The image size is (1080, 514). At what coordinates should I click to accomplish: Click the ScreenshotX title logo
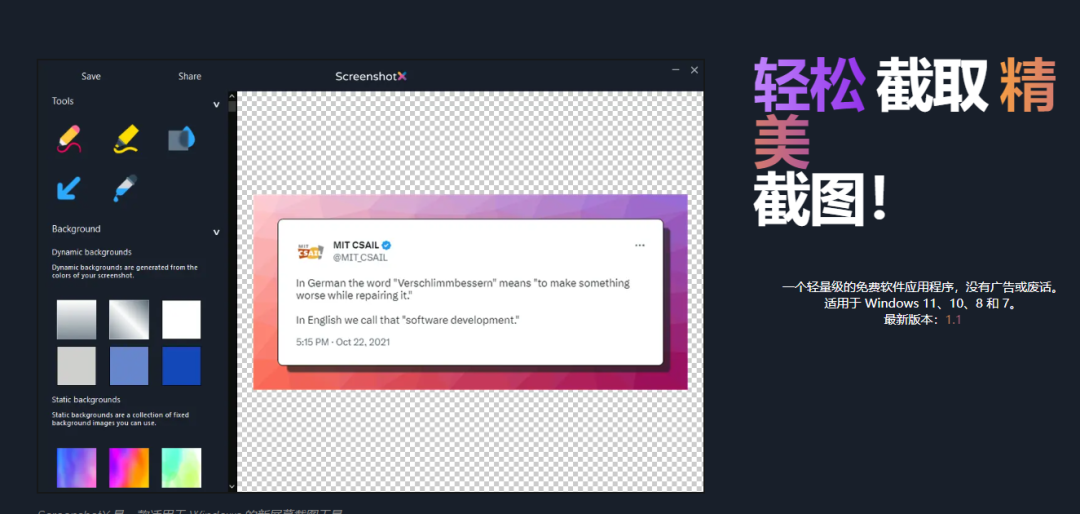point(371,76)
